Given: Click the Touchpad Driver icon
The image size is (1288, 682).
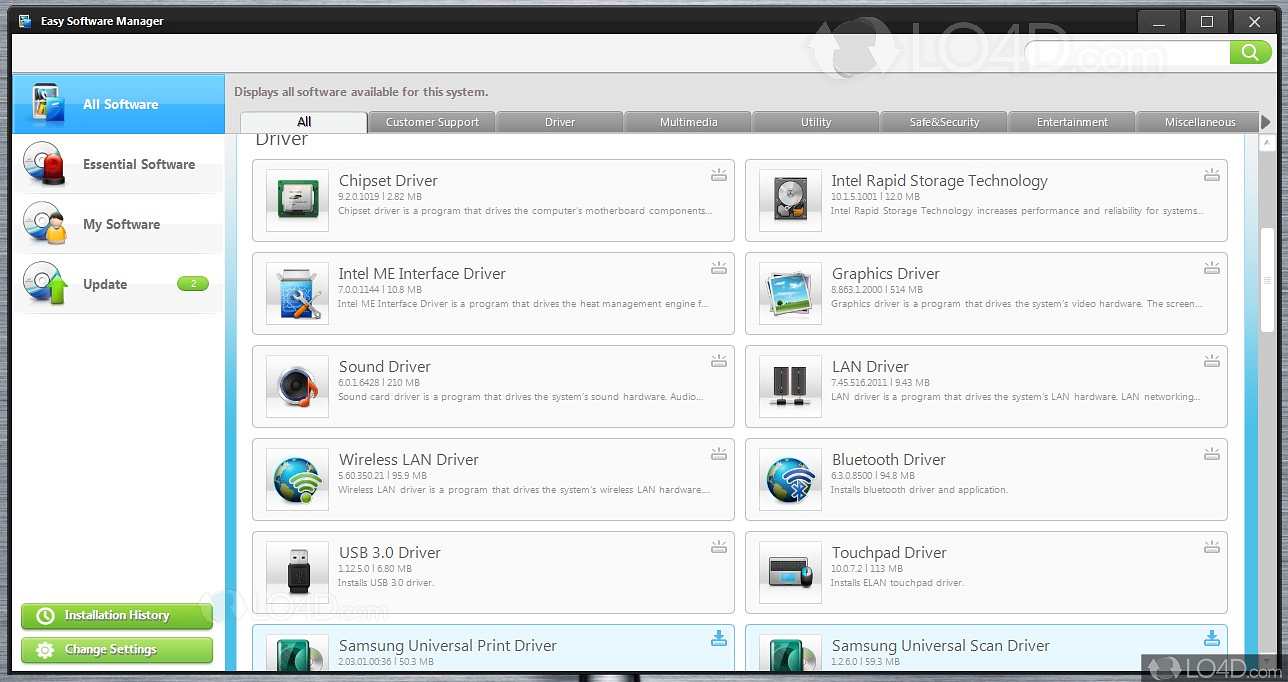Looking at the screenshot, I should point(790,572).
